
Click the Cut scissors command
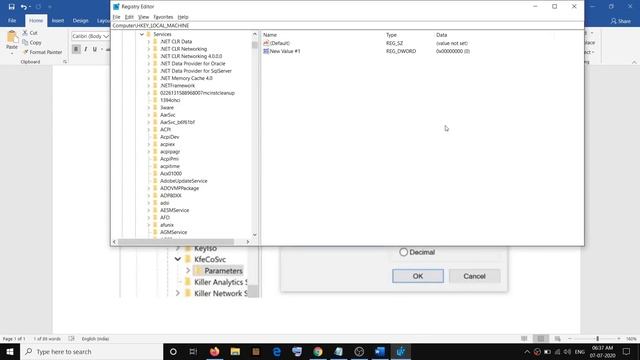(30, 33)
